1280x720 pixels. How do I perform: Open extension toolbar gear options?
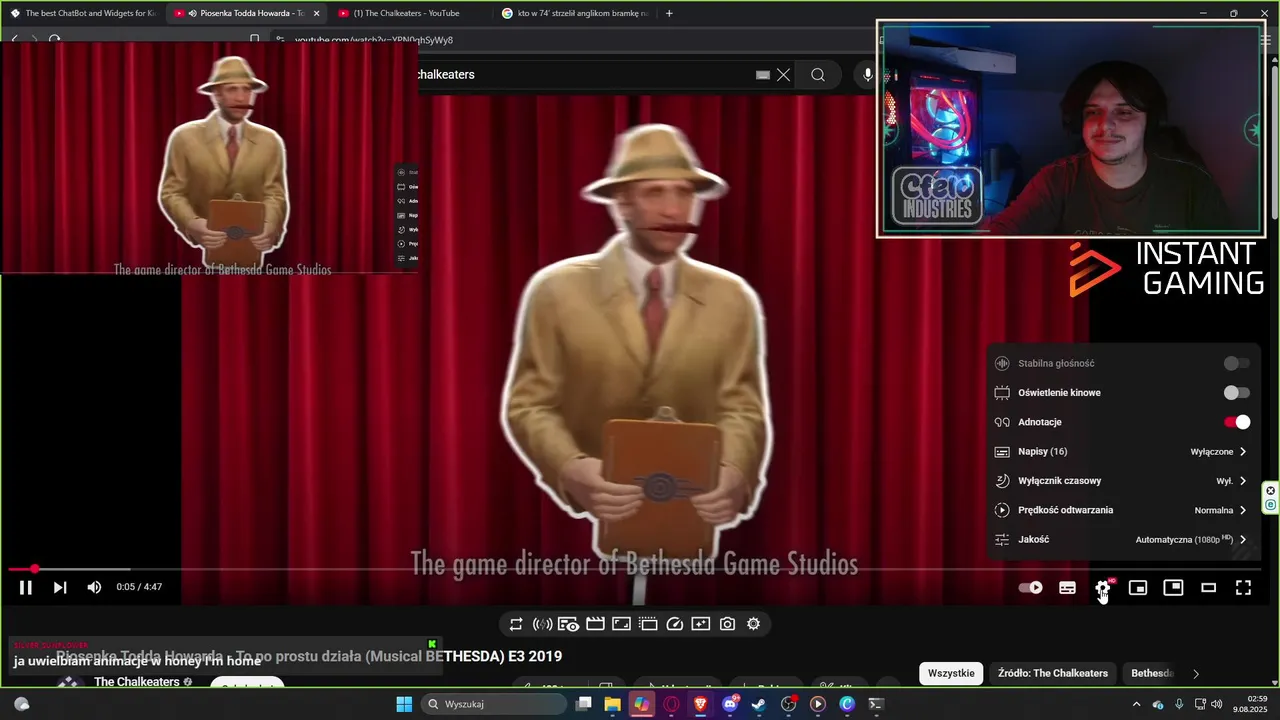753,624
